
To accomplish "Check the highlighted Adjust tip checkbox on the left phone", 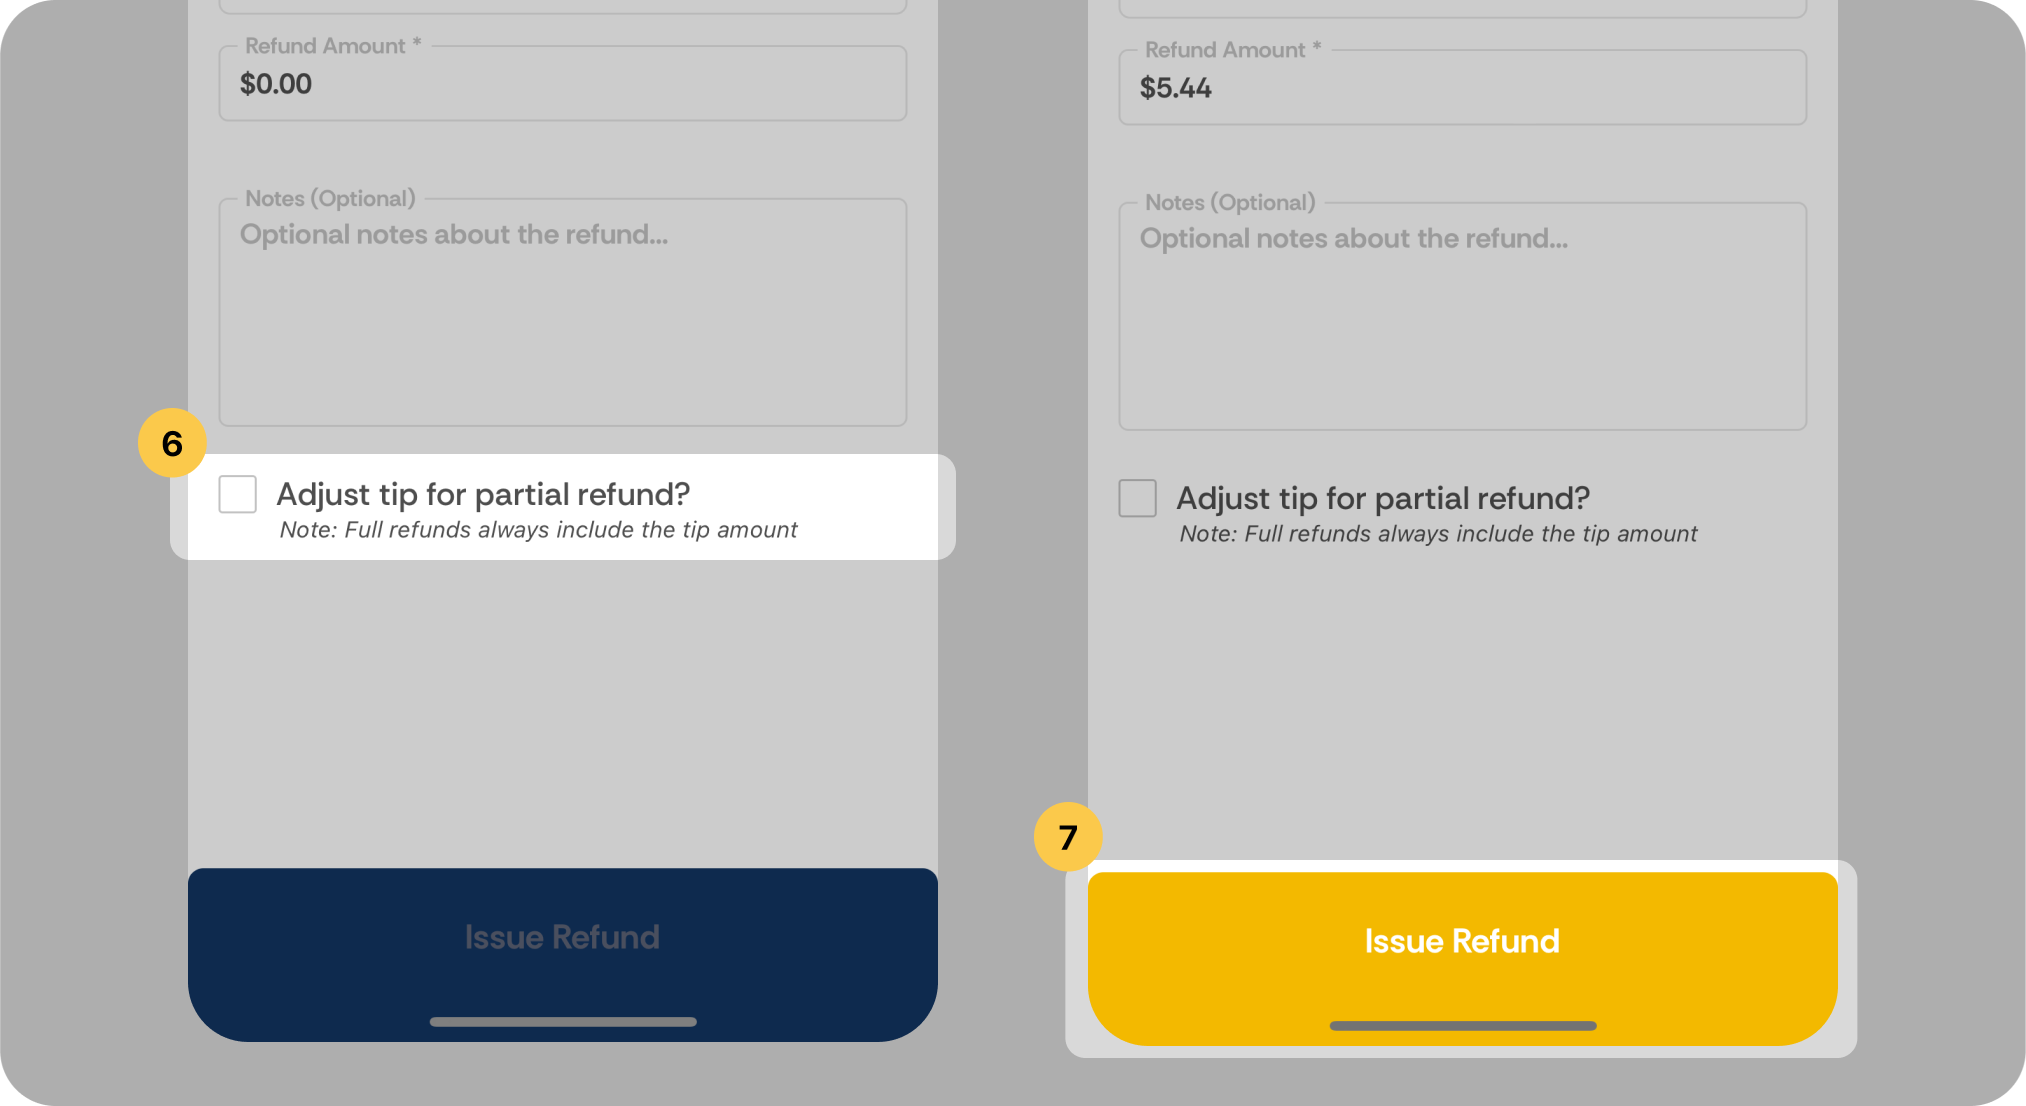I will pyautogui.click(x=238, y=494).
